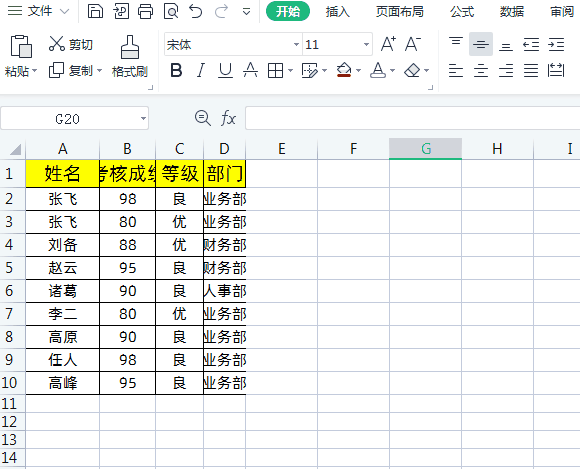Image resolution: width=580 pixels, height=469 pixels.
Task: Expand the eraser clear dropdown arrow
Action: point(426,70)
